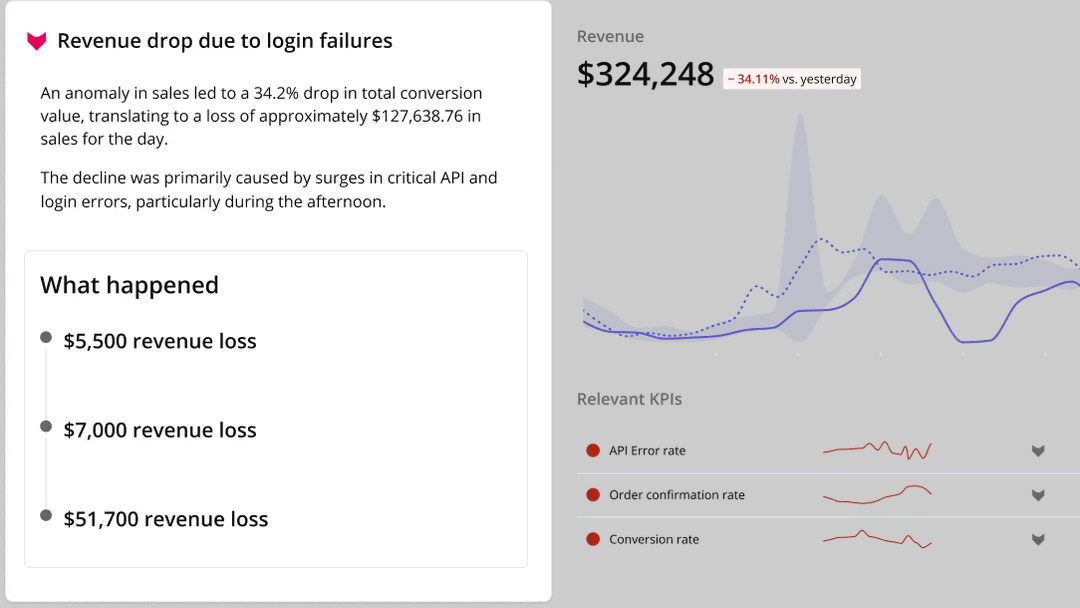Expand the API Error rate row chevron
1080x608 pixels.
1038,451
